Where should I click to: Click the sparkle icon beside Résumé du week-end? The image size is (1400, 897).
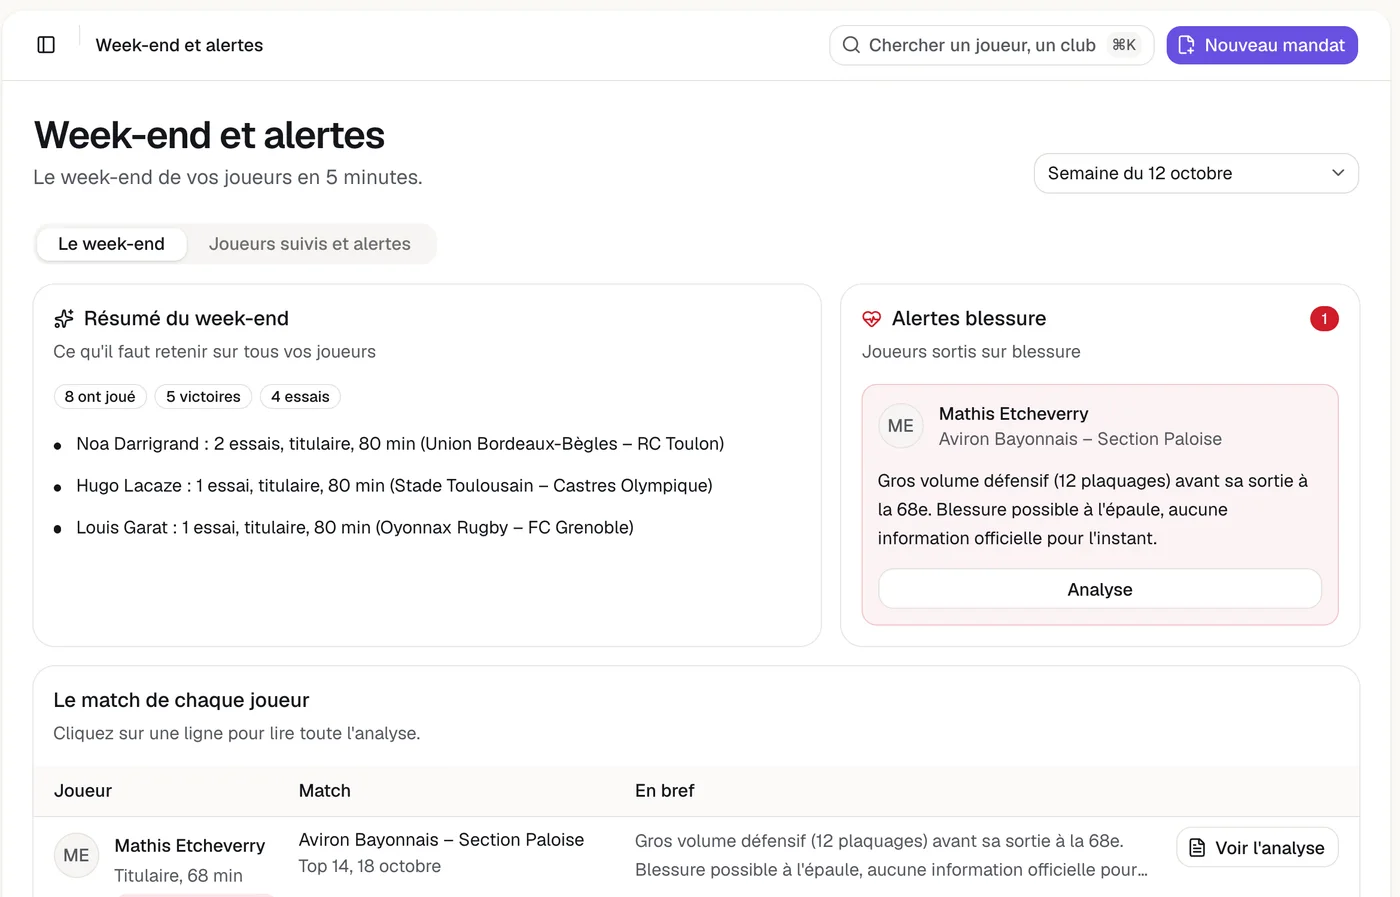pos(64,319)
